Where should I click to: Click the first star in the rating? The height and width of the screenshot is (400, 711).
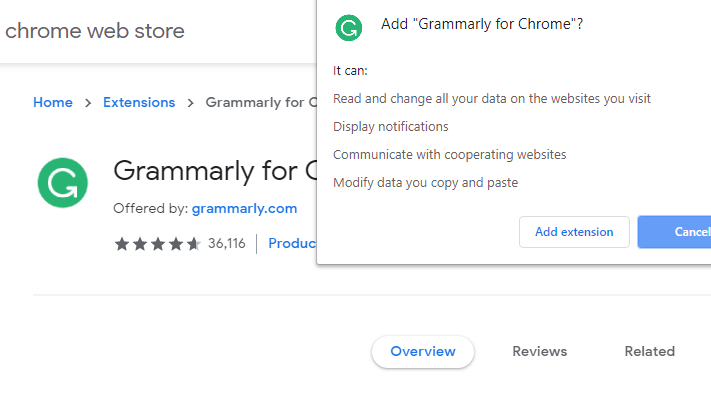pos(122,244)
